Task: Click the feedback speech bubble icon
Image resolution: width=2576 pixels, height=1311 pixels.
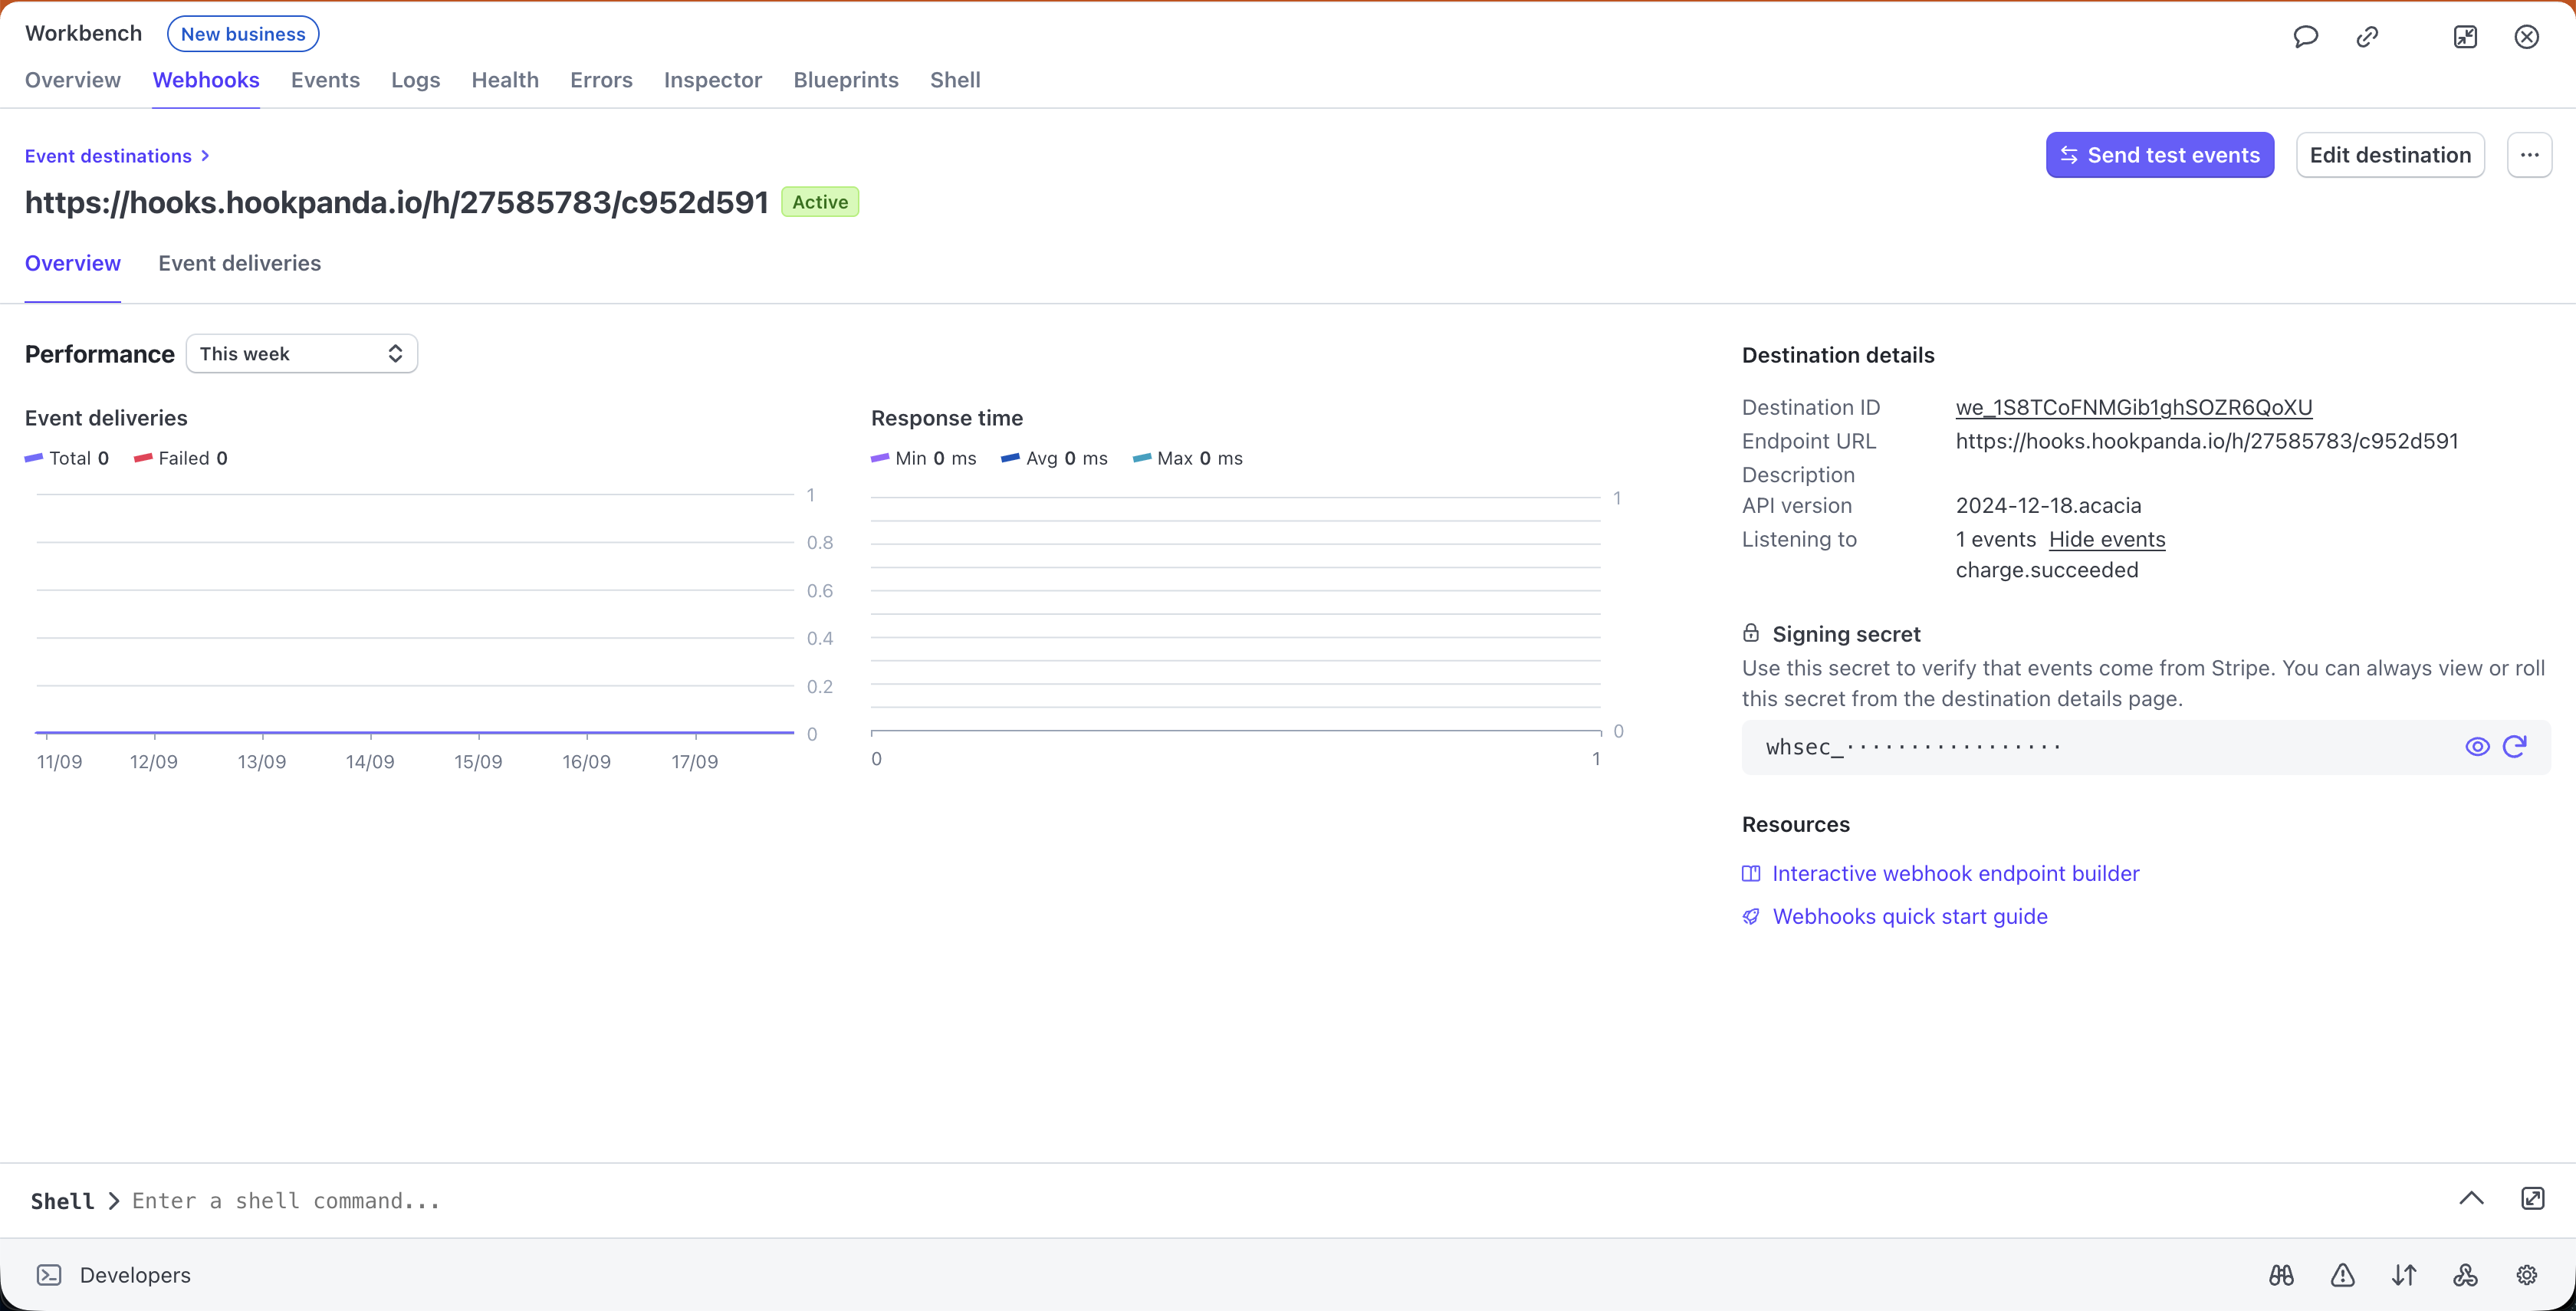Action: point(2305,37)
